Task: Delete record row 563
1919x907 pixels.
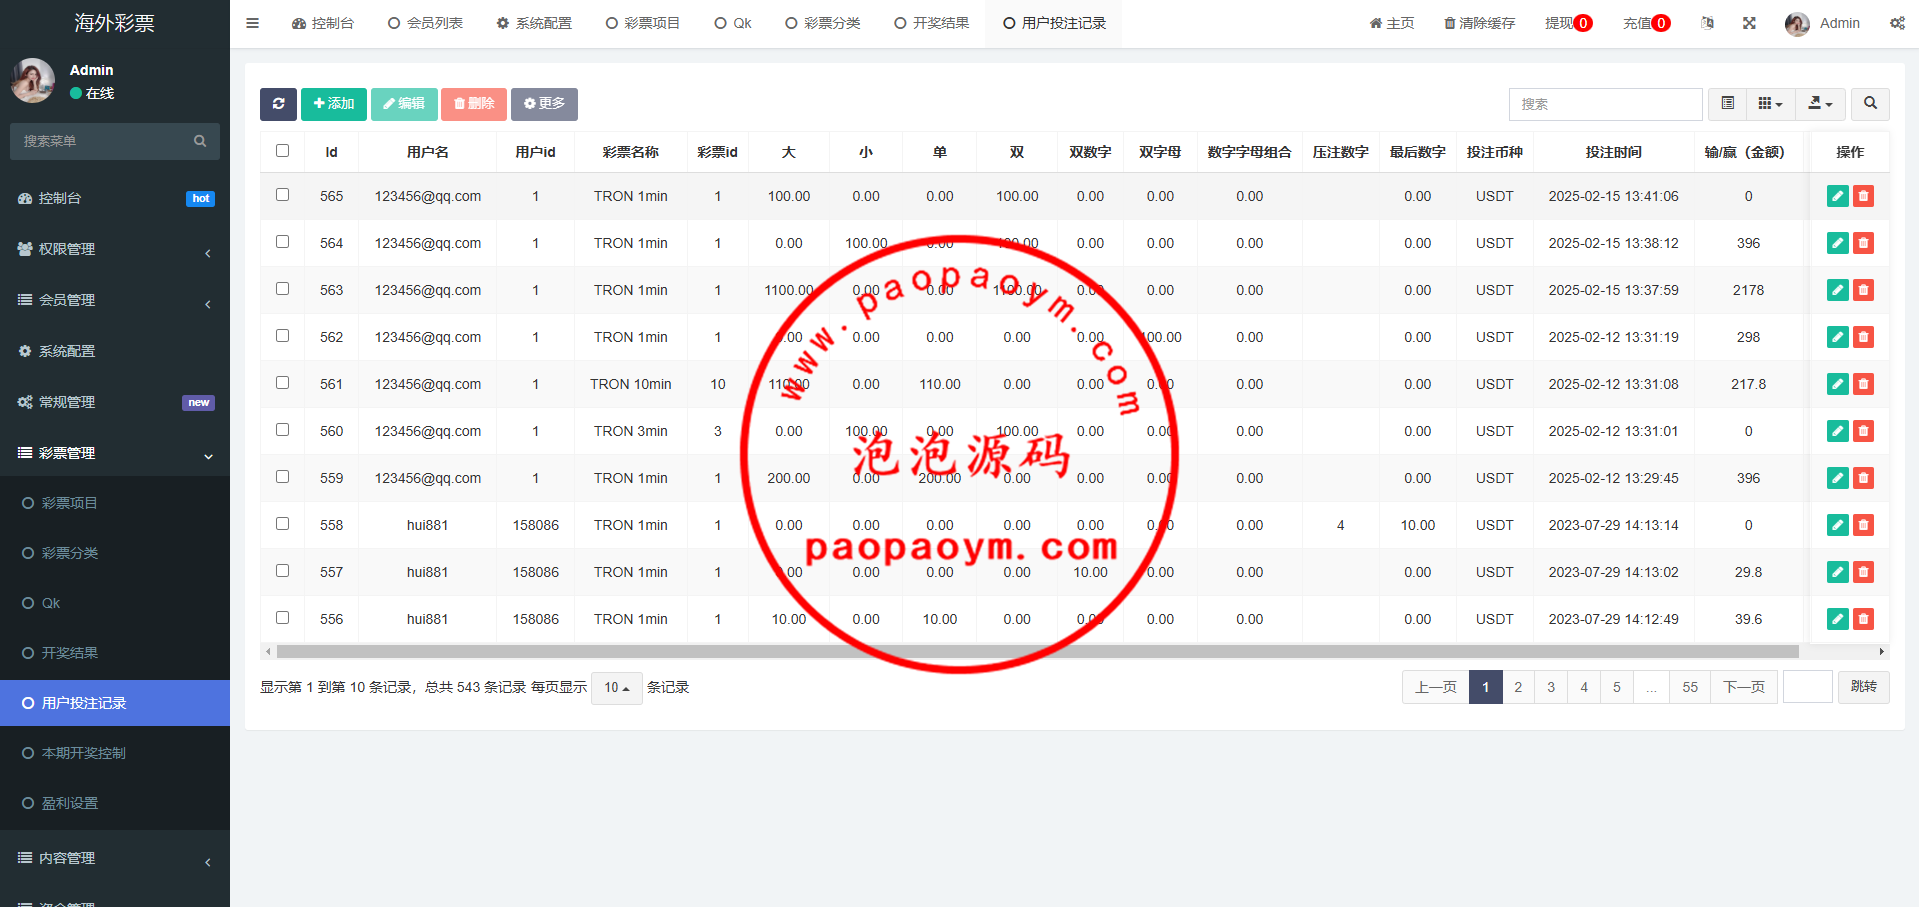Action: coord(1863,290)
